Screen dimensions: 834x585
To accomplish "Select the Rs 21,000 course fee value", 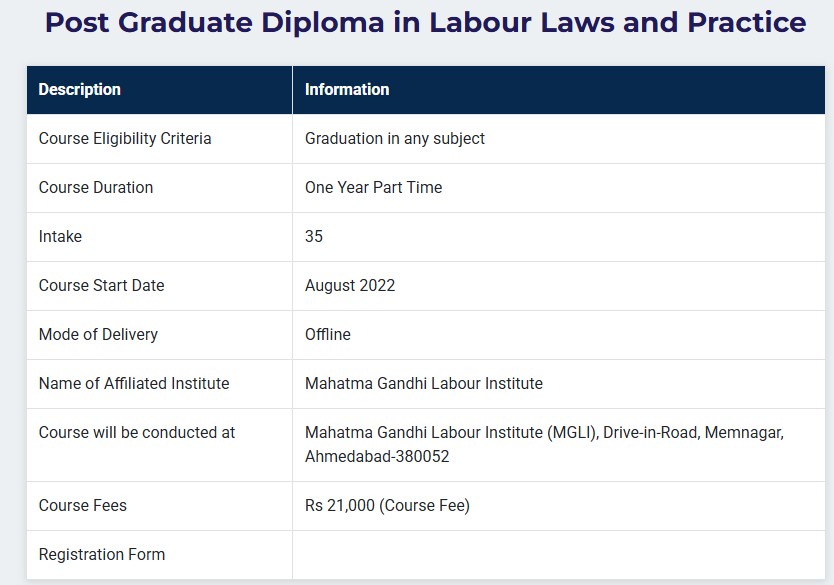I will click(387, 505).
